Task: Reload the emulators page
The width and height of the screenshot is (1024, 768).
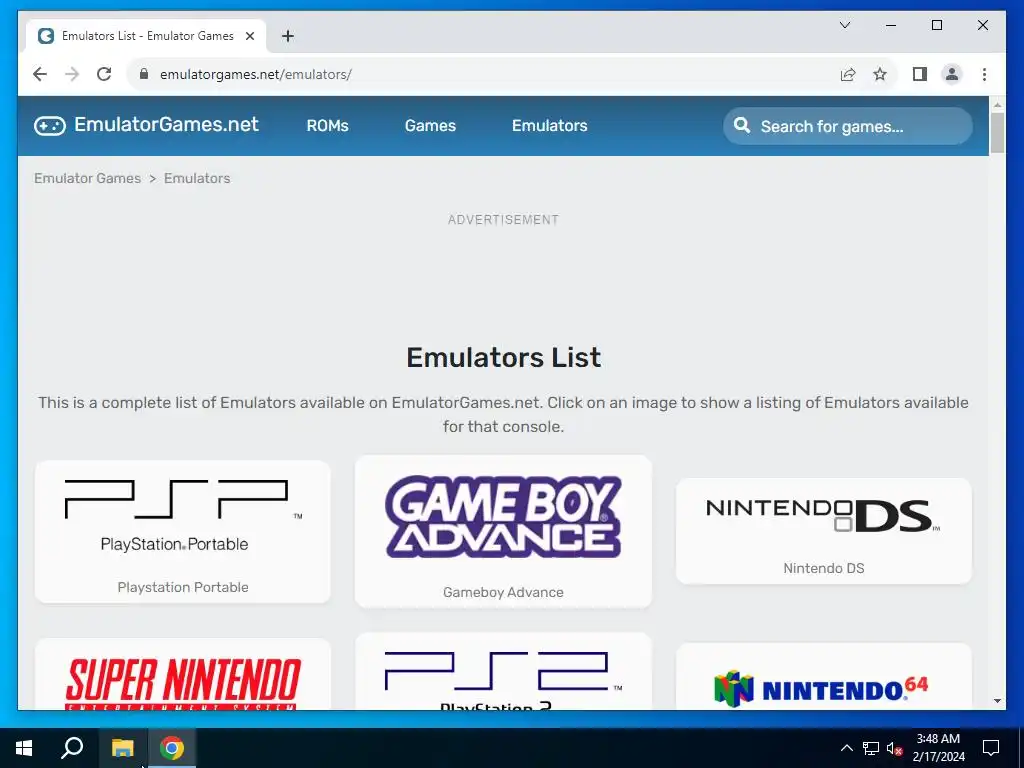Action: (x=104, y=74)
